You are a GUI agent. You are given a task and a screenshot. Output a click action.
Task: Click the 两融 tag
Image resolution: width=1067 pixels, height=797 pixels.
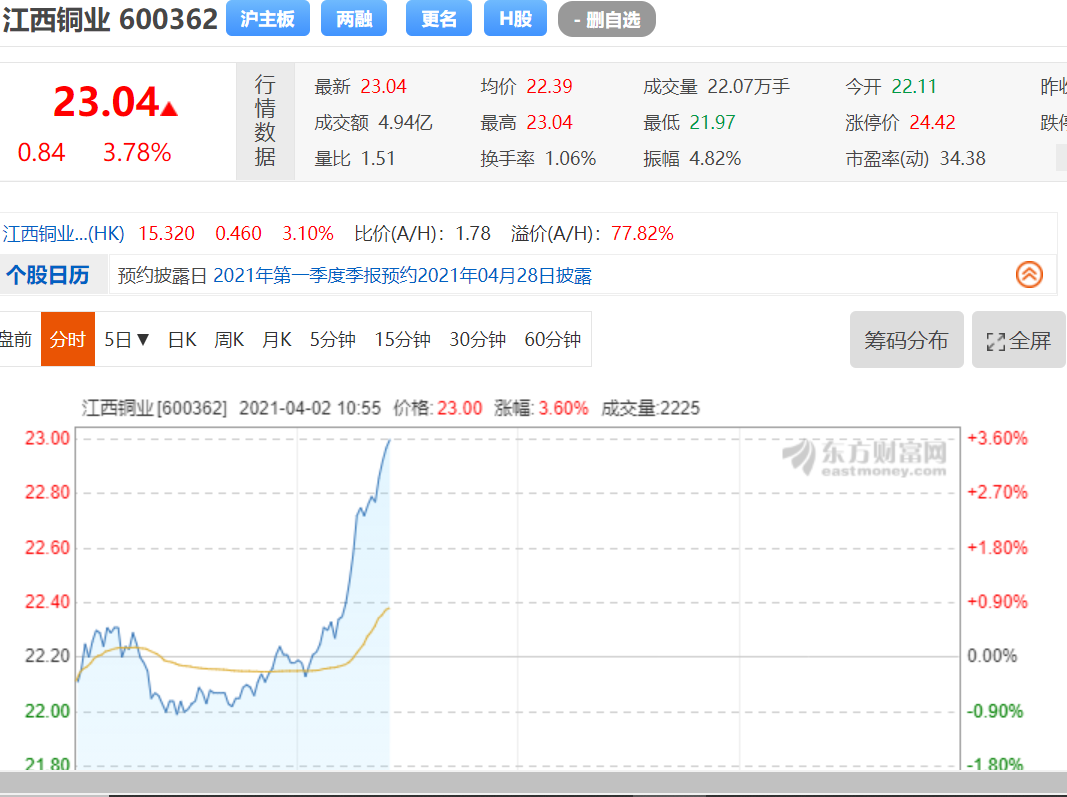(354, 18)
